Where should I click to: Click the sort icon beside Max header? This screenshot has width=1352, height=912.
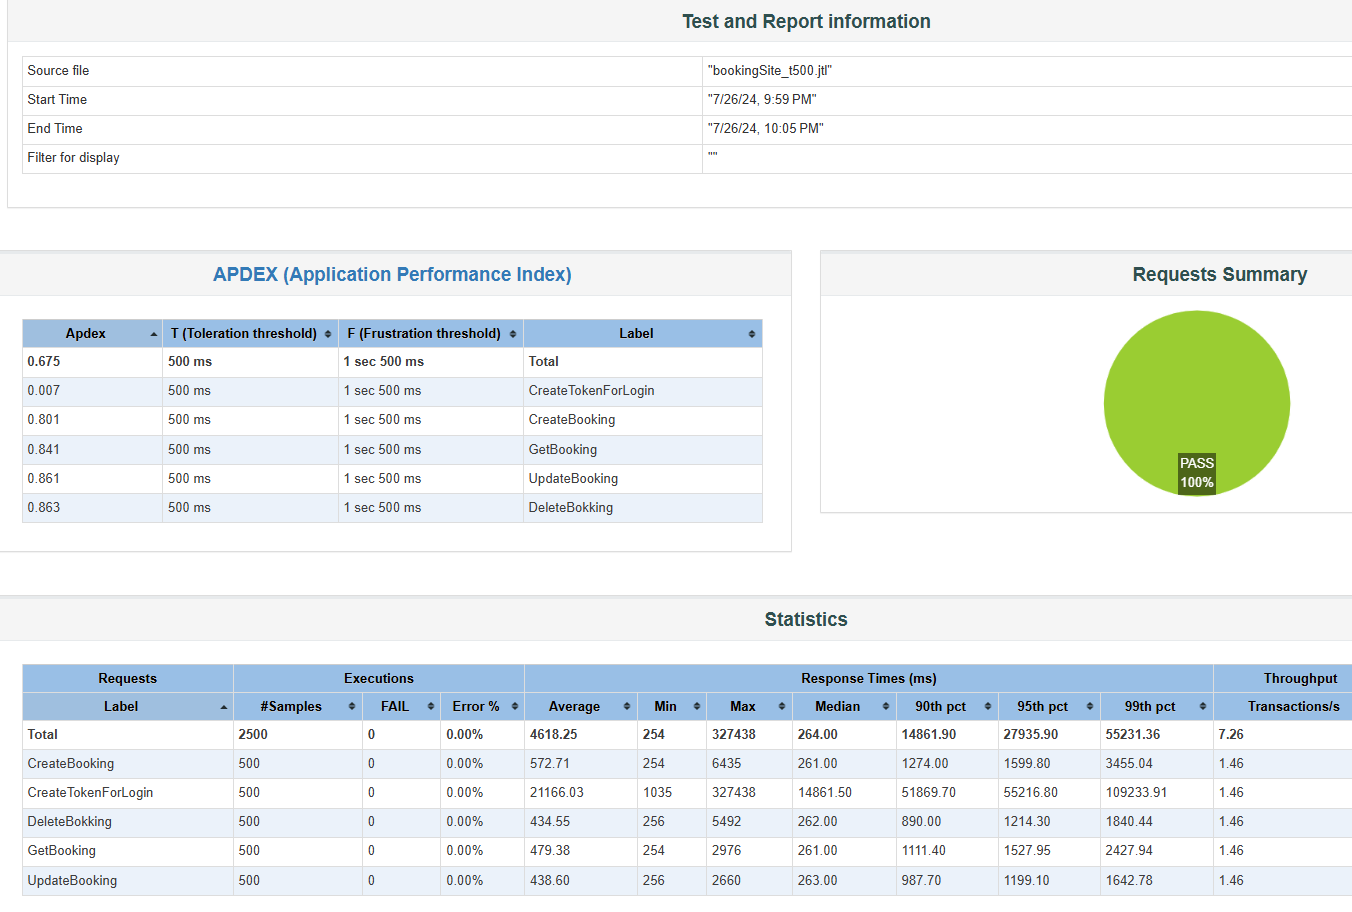point(782,707)
